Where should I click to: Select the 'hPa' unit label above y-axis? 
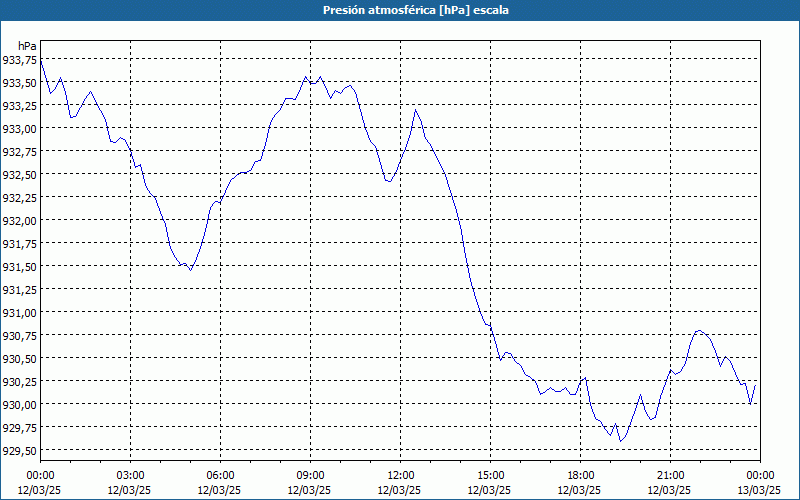pyautogui.click(x=27, y=46)
